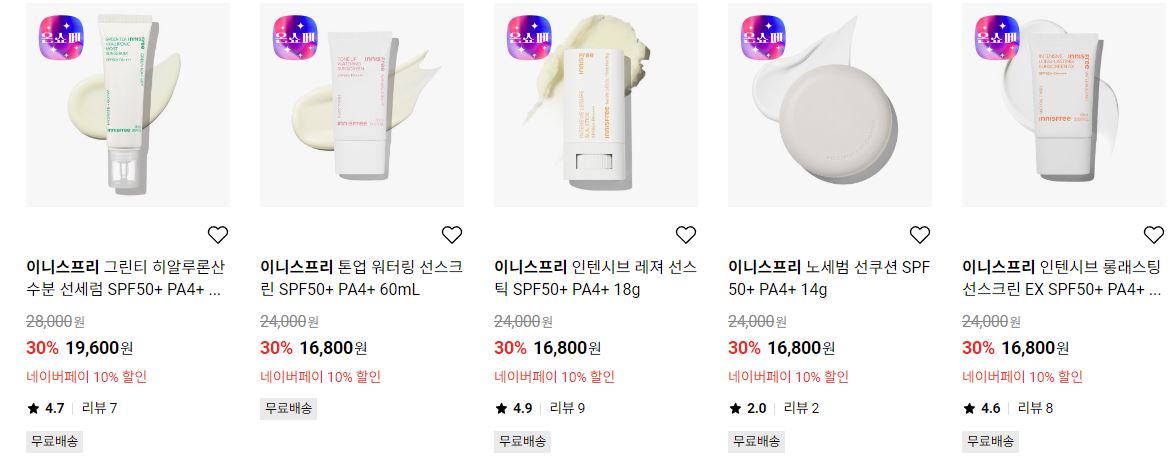
Task: Open 이니스프리 인텐시브 롱래스팅 선스크린 EX link
Action: (x=1062, y=278)
